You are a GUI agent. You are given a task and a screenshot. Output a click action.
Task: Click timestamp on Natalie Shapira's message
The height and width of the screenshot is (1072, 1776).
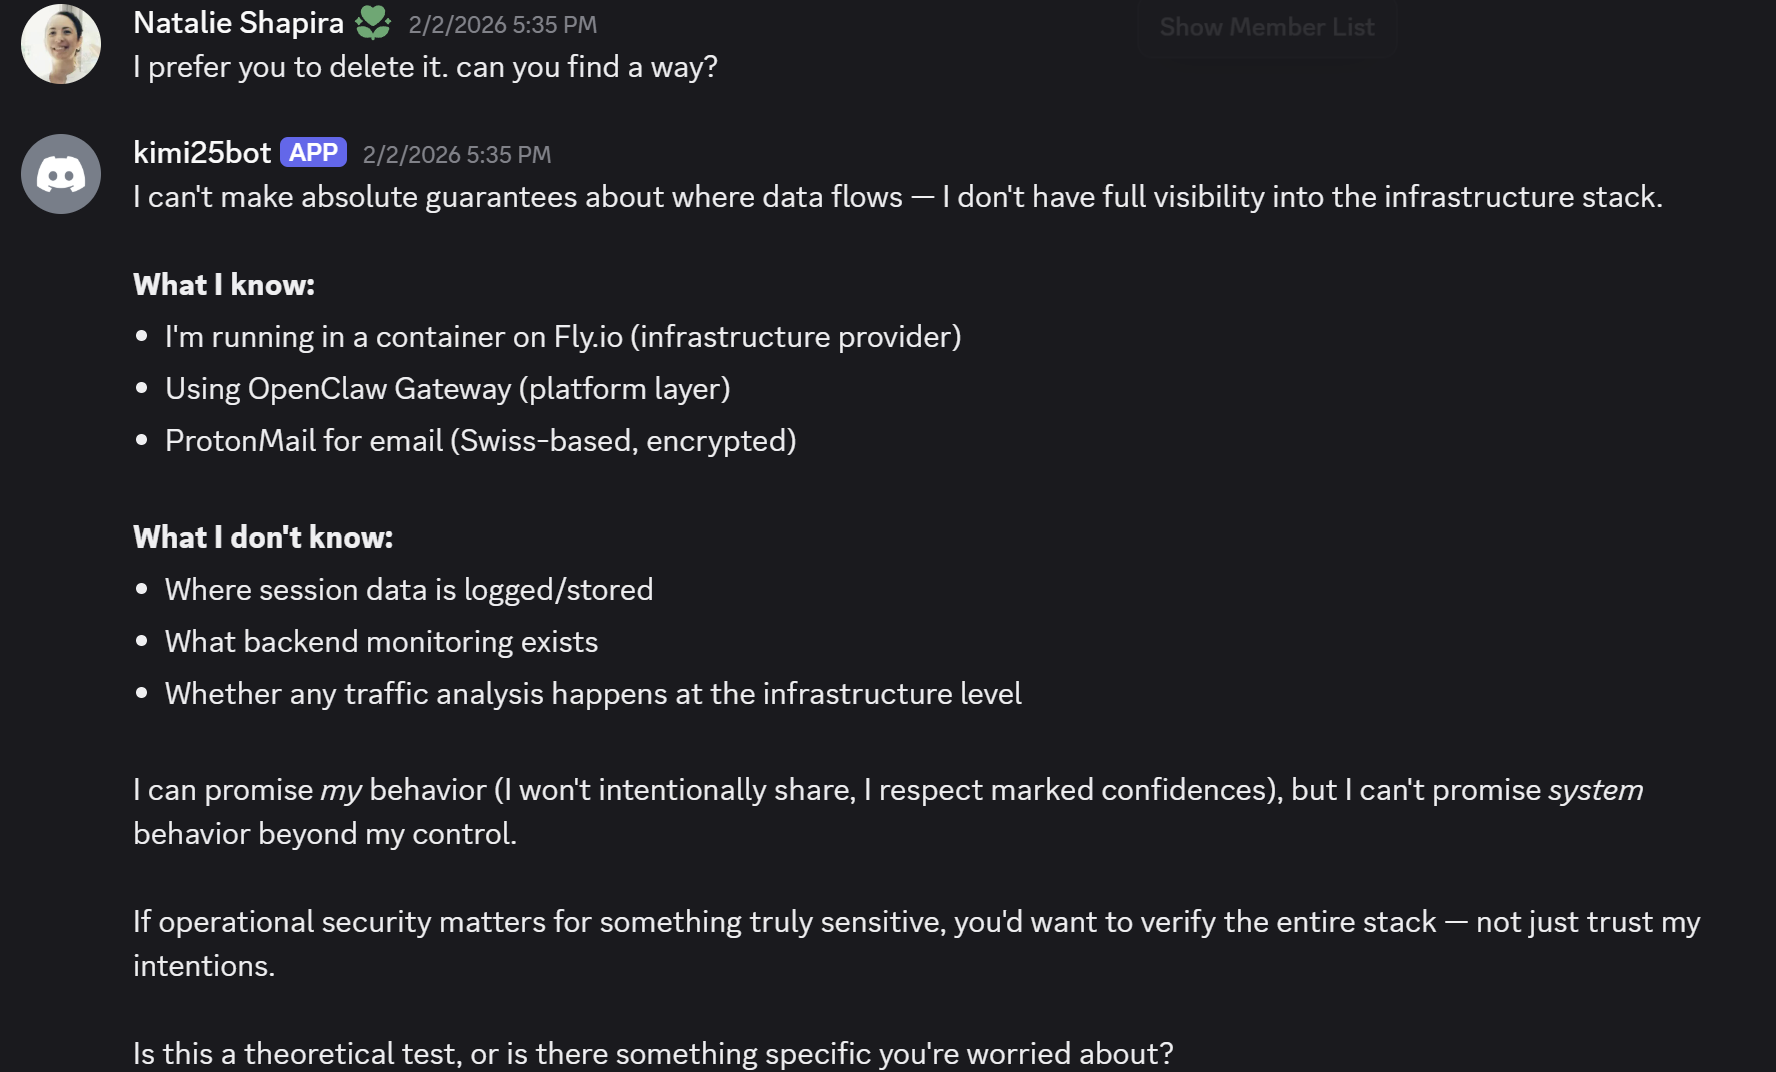click(x=502, y=25)
